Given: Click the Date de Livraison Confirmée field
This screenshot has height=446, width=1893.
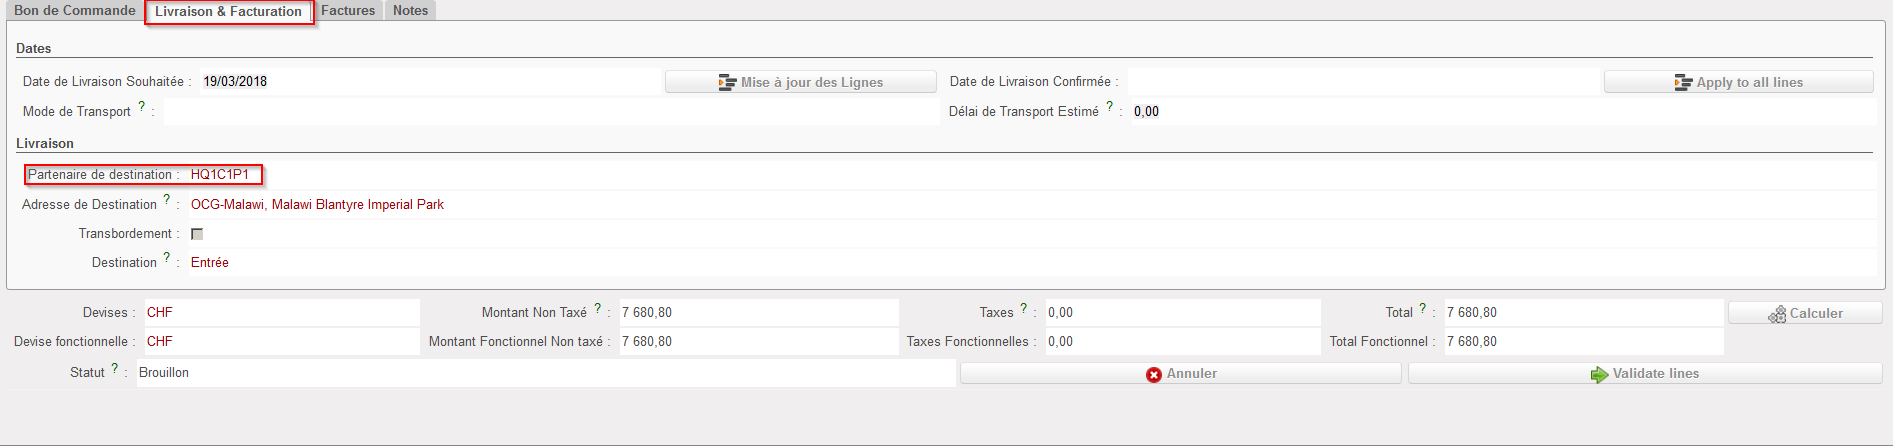Looking at the screenshot, I should tap(1360, 82).
